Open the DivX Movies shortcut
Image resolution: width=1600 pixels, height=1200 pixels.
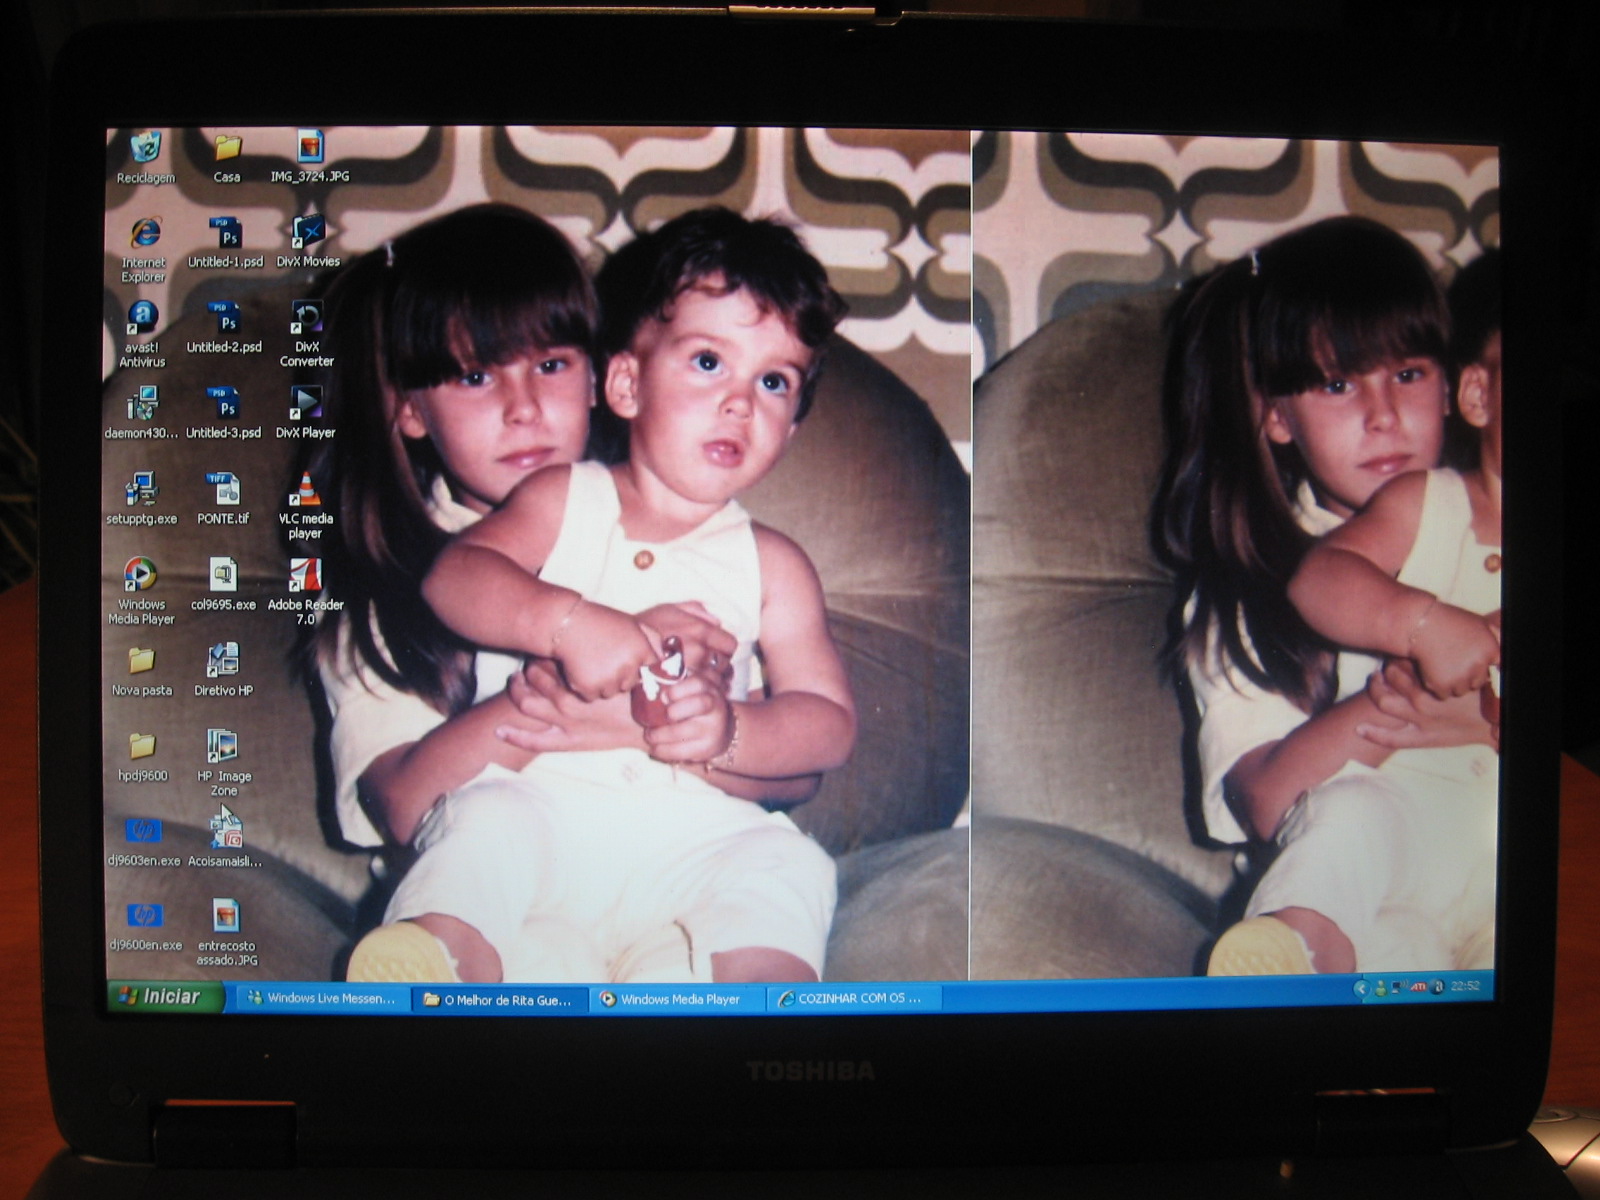pos(308,243)
